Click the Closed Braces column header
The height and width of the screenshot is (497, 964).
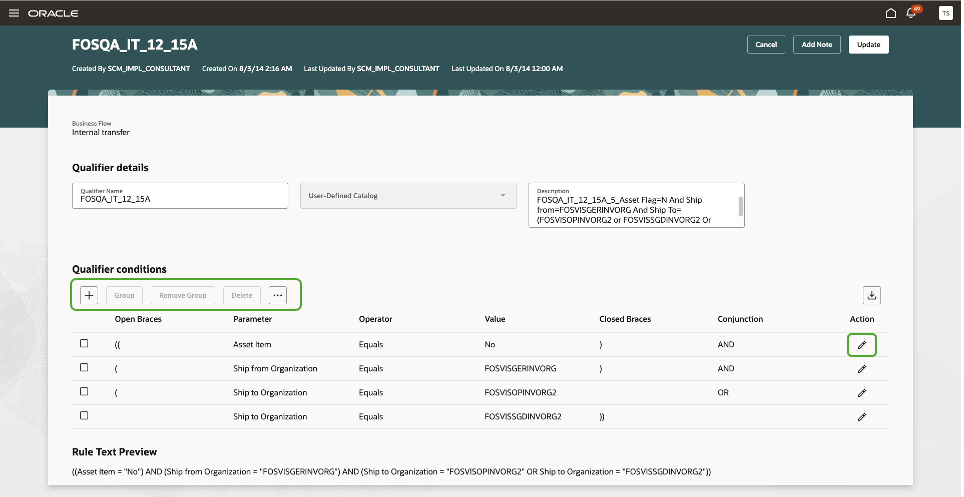[625, 319]
